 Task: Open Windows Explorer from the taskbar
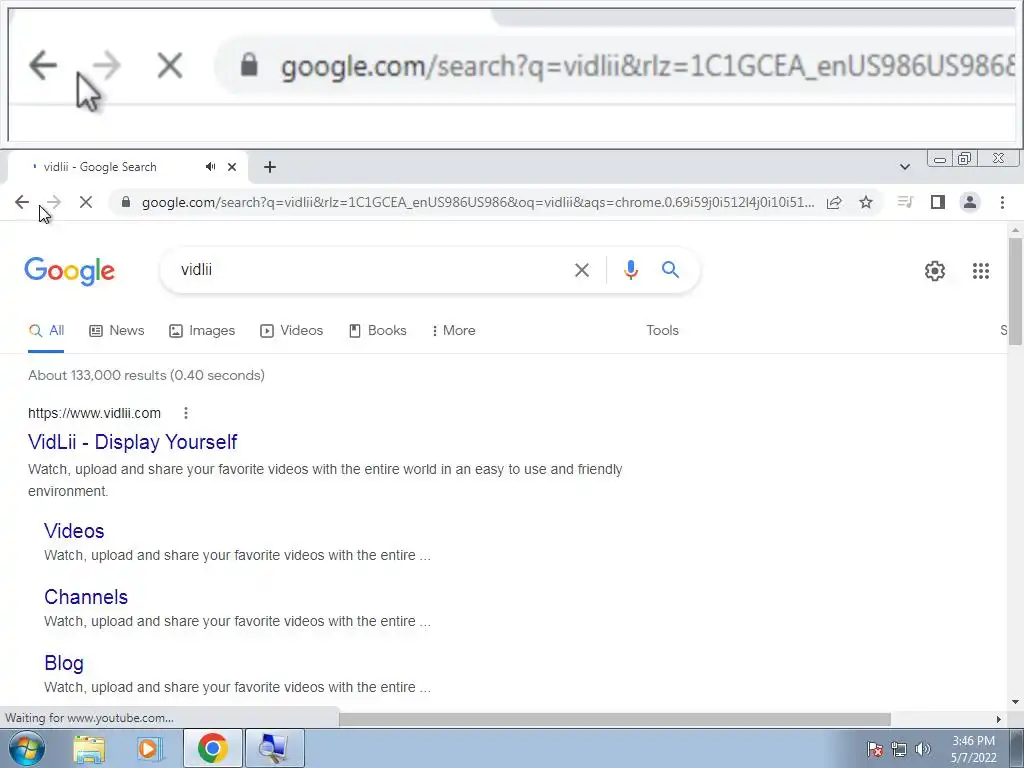tap(89, 748)
